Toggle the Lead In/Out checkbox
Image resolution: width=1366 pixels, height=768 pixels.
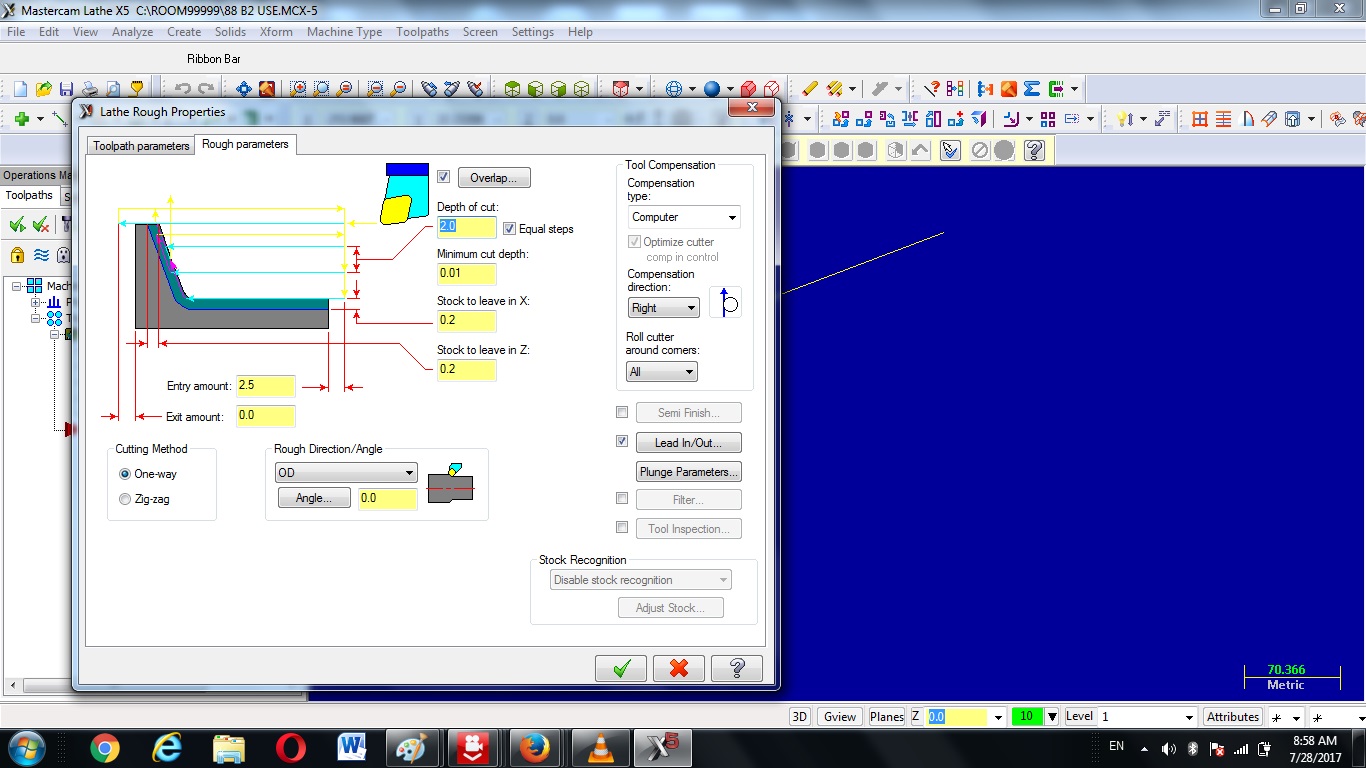point(622,441)
